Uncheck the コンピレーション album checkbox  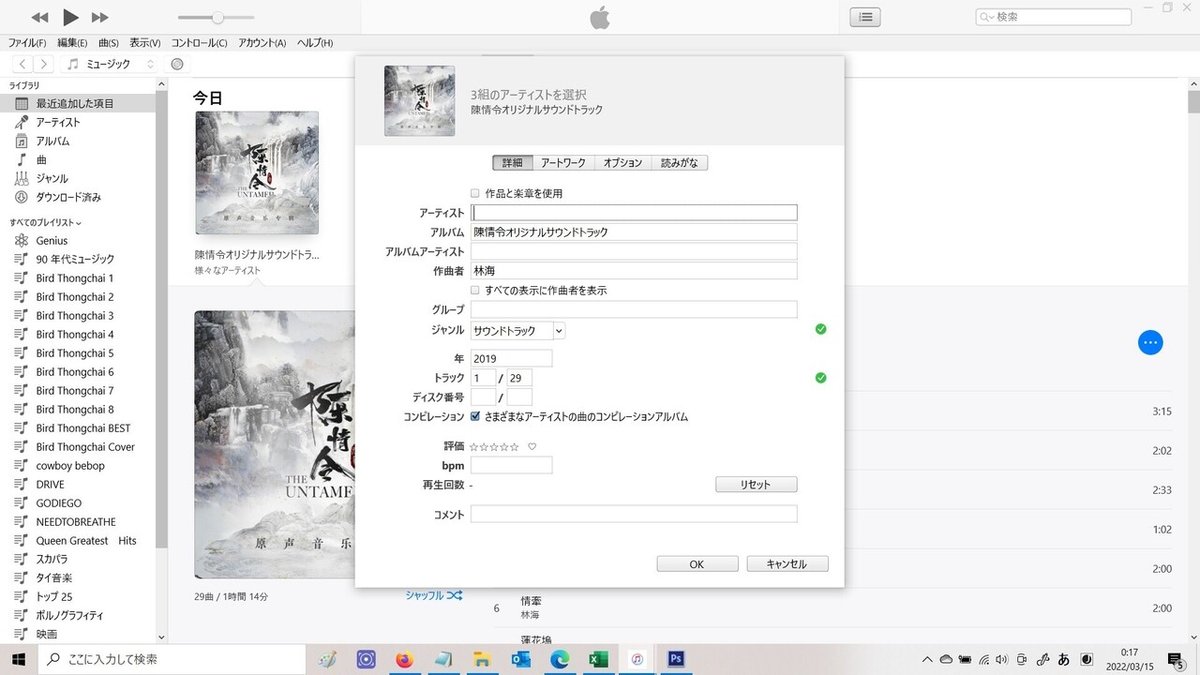click(475, 416)
